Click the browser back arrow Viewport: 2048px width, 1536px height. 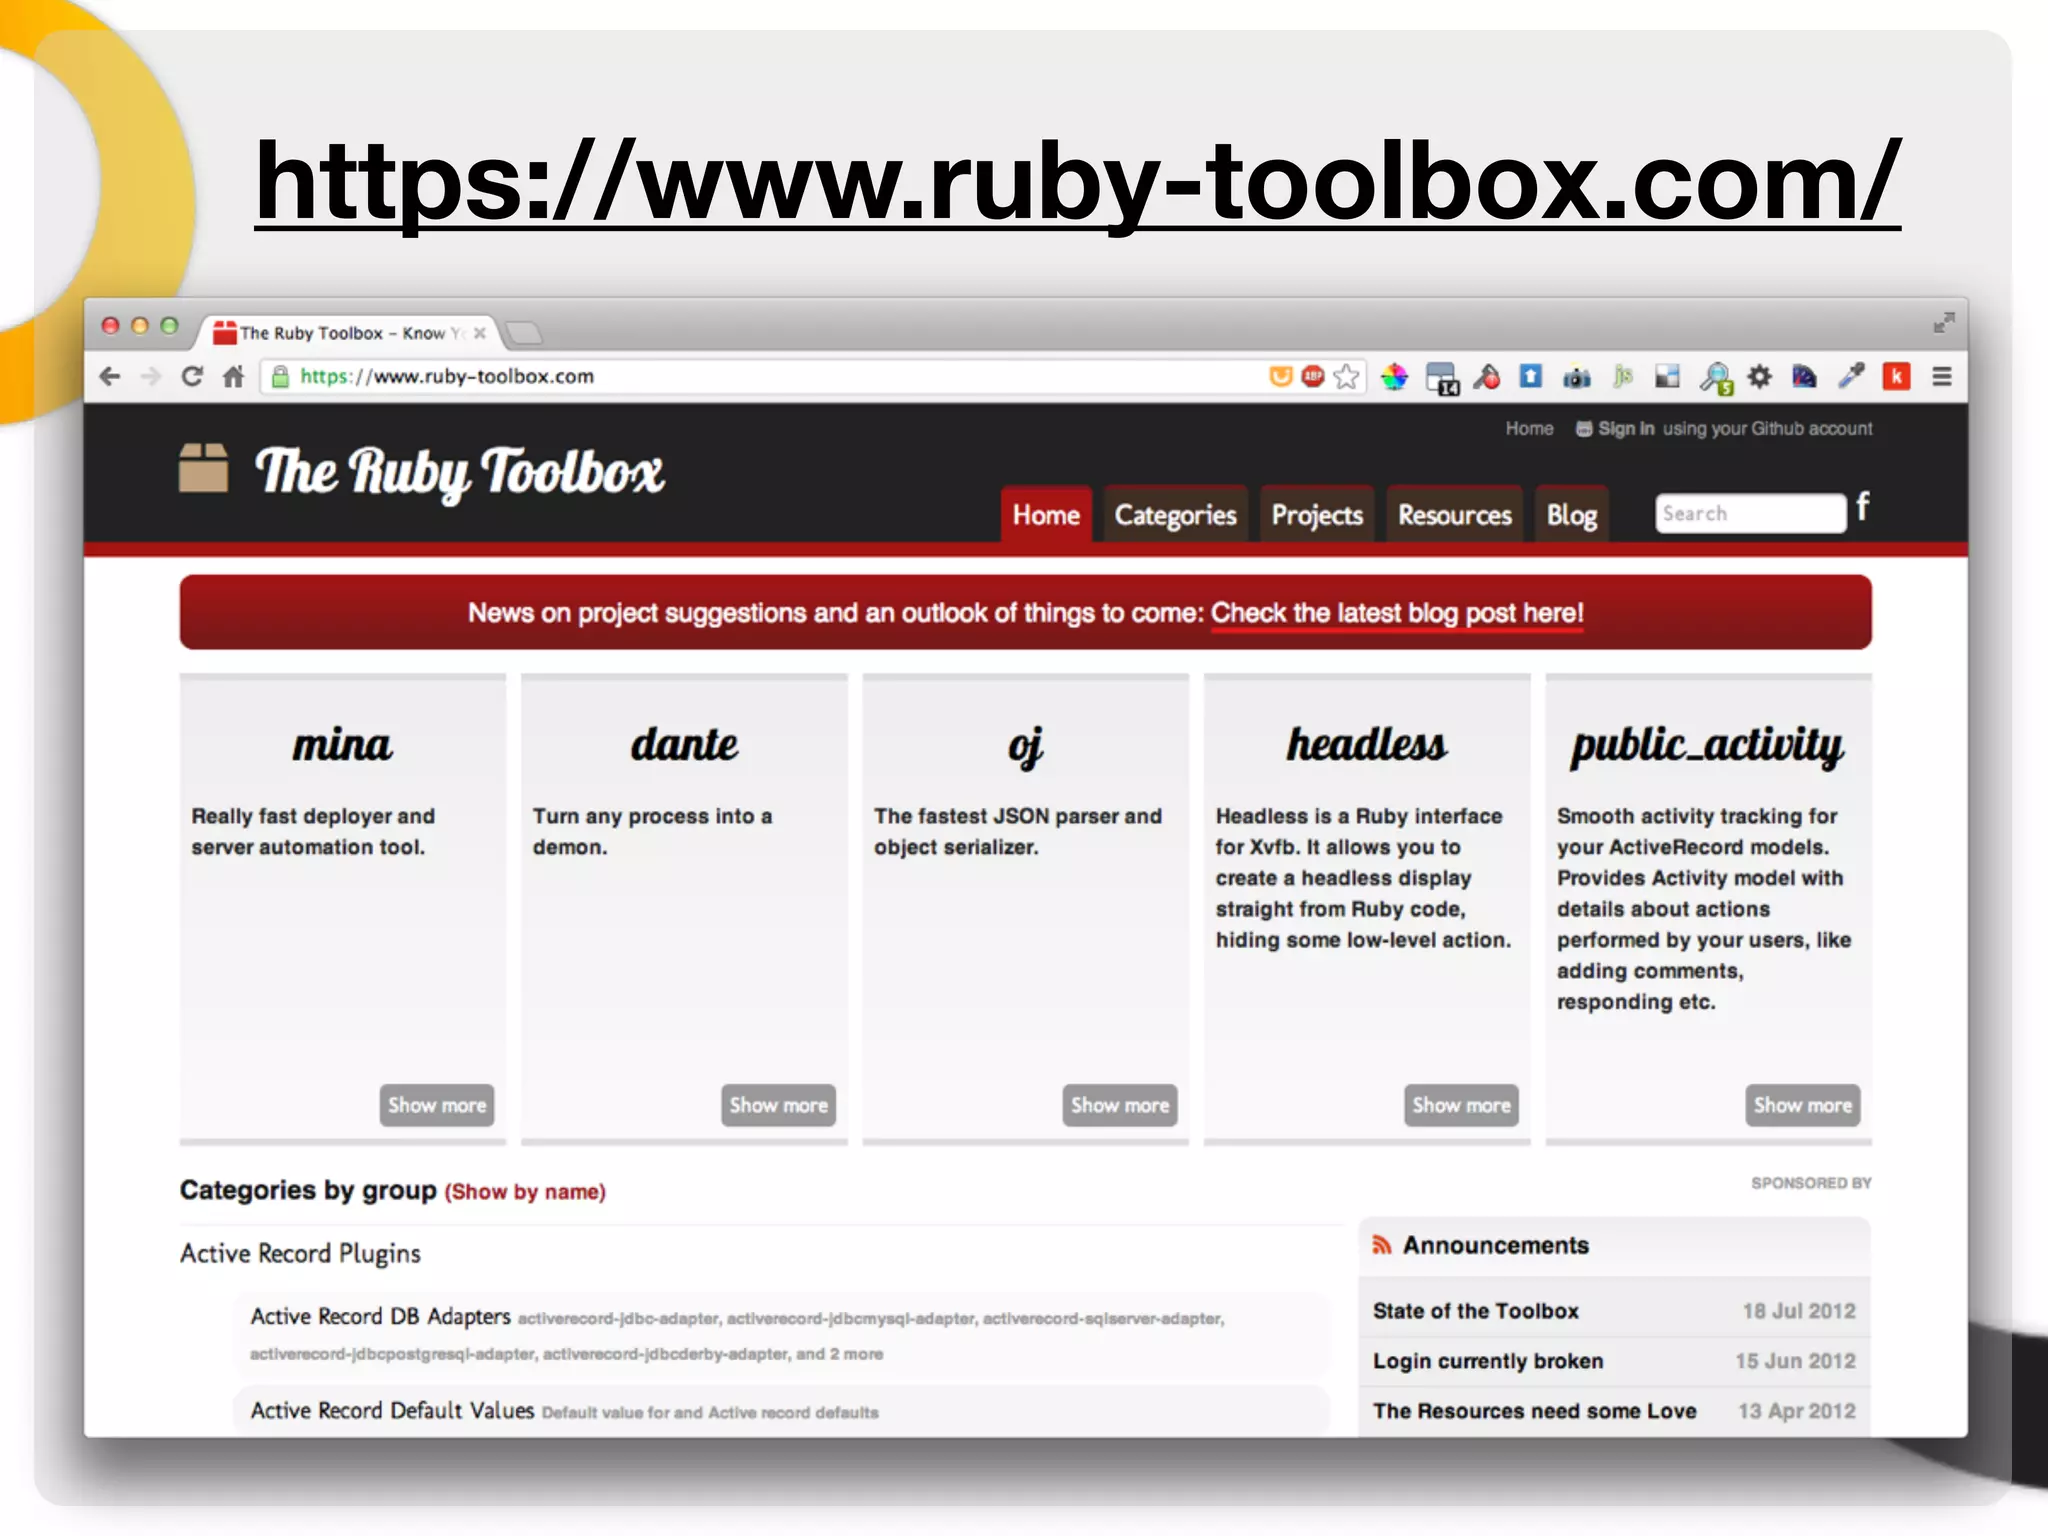pyautogui.click(x=110, y=377)
